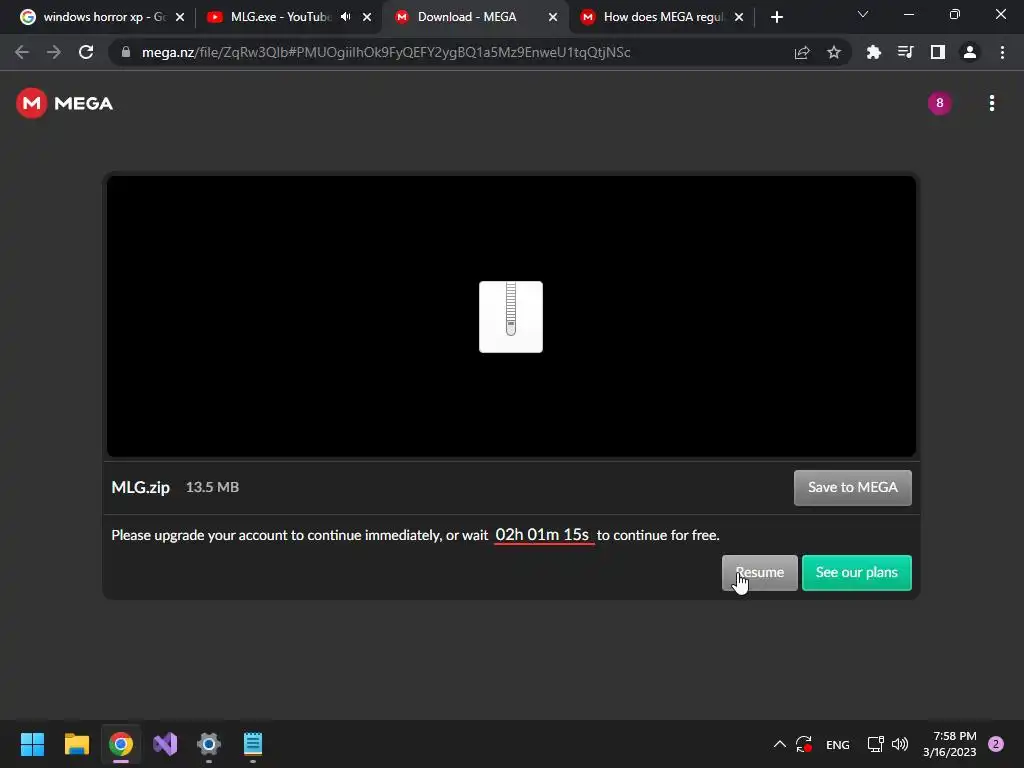Bookmark this page with the star icon
Image resolution: width=1024 pixels, height=768 pixels.
[834, 52]
